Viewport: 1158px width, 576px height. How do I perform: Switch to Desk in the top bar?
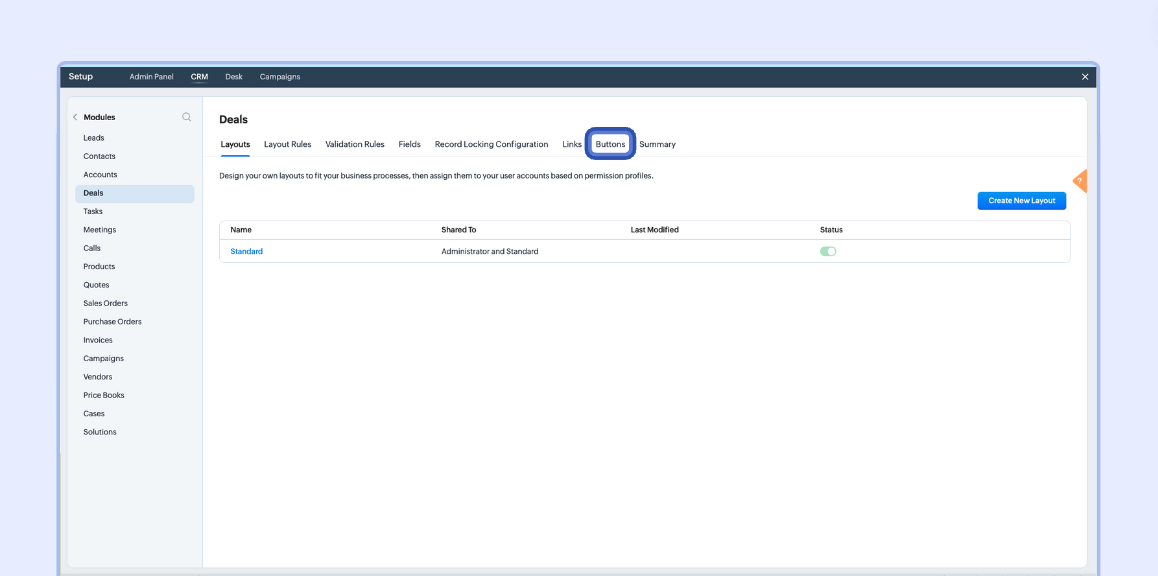click(x=233, y=77)
